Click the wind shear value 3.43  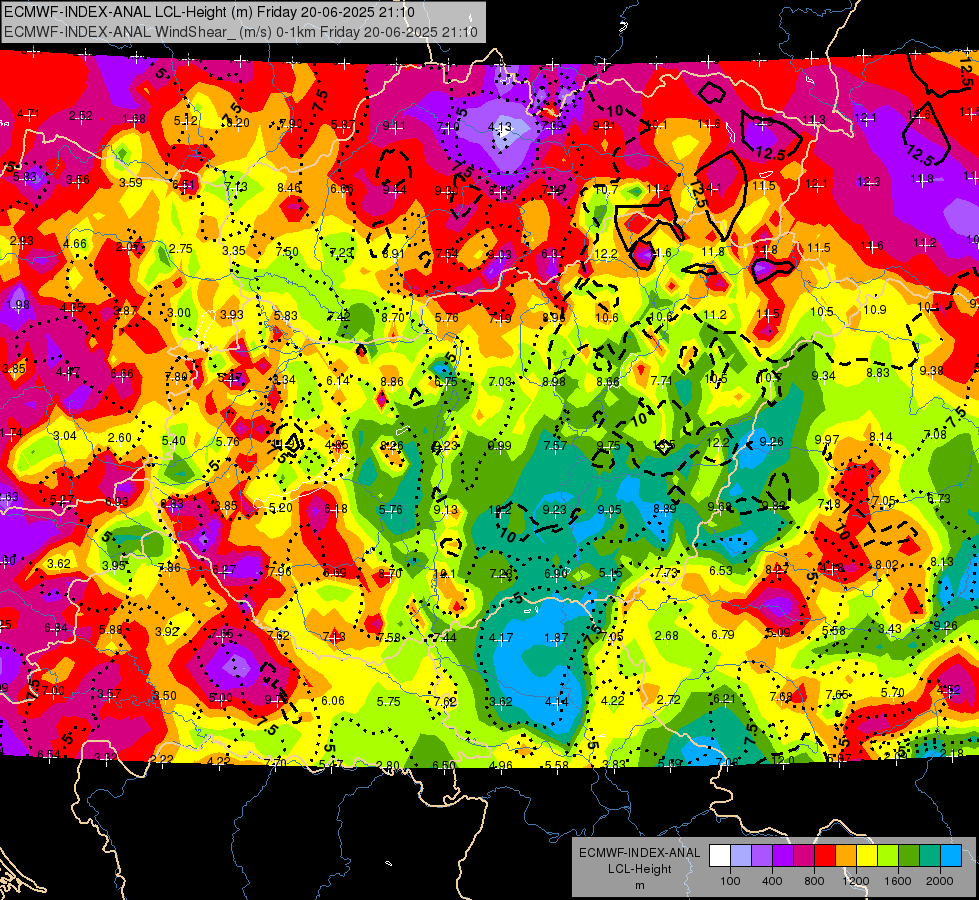[890, 628]
